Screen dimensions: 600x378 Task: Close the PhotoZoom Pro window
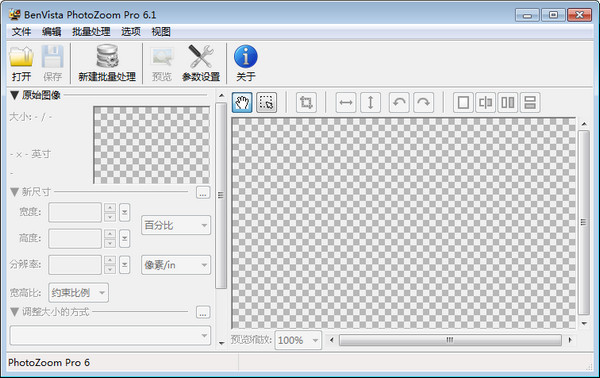pos(579,15)
